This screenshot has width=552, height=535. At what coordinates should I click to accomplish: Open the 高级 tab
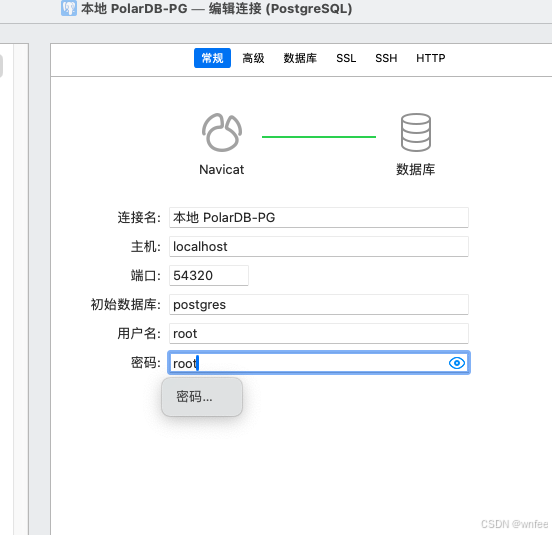[253, 58]
